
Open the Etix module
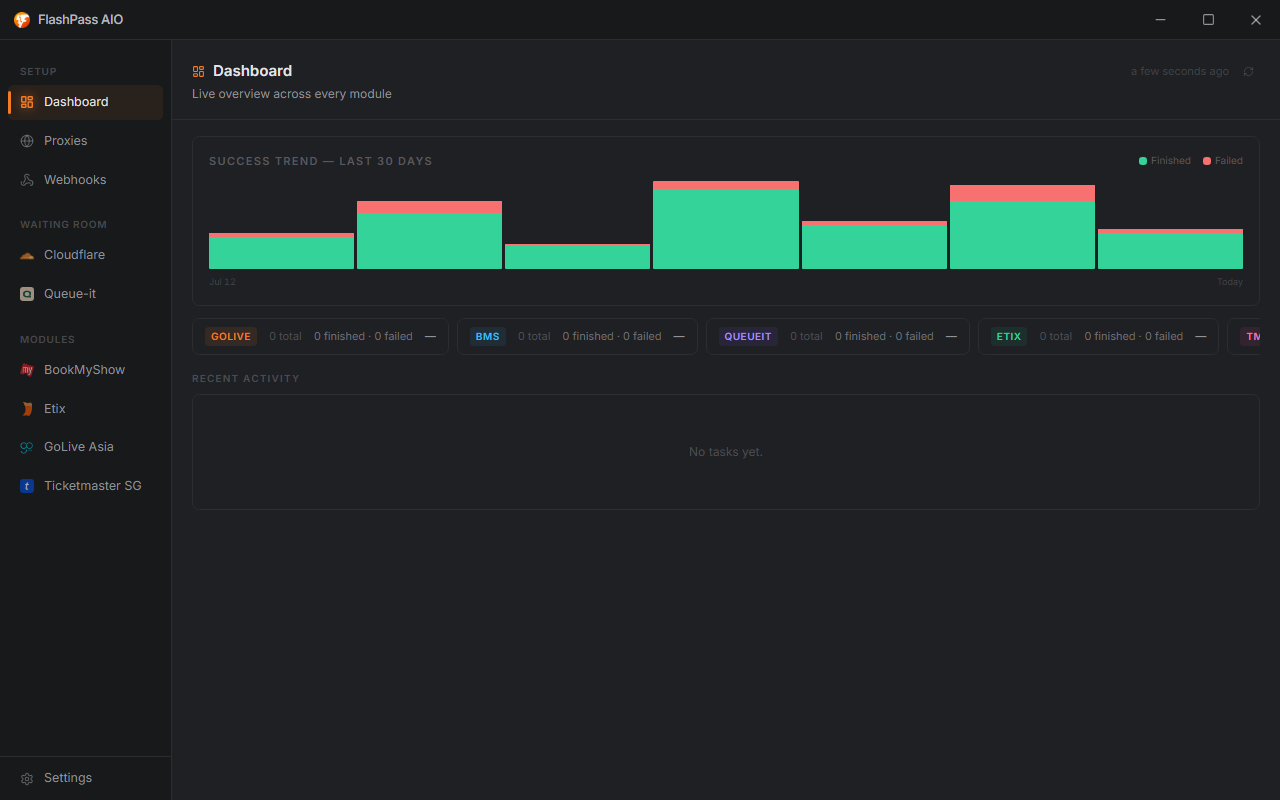coord(85,409)
